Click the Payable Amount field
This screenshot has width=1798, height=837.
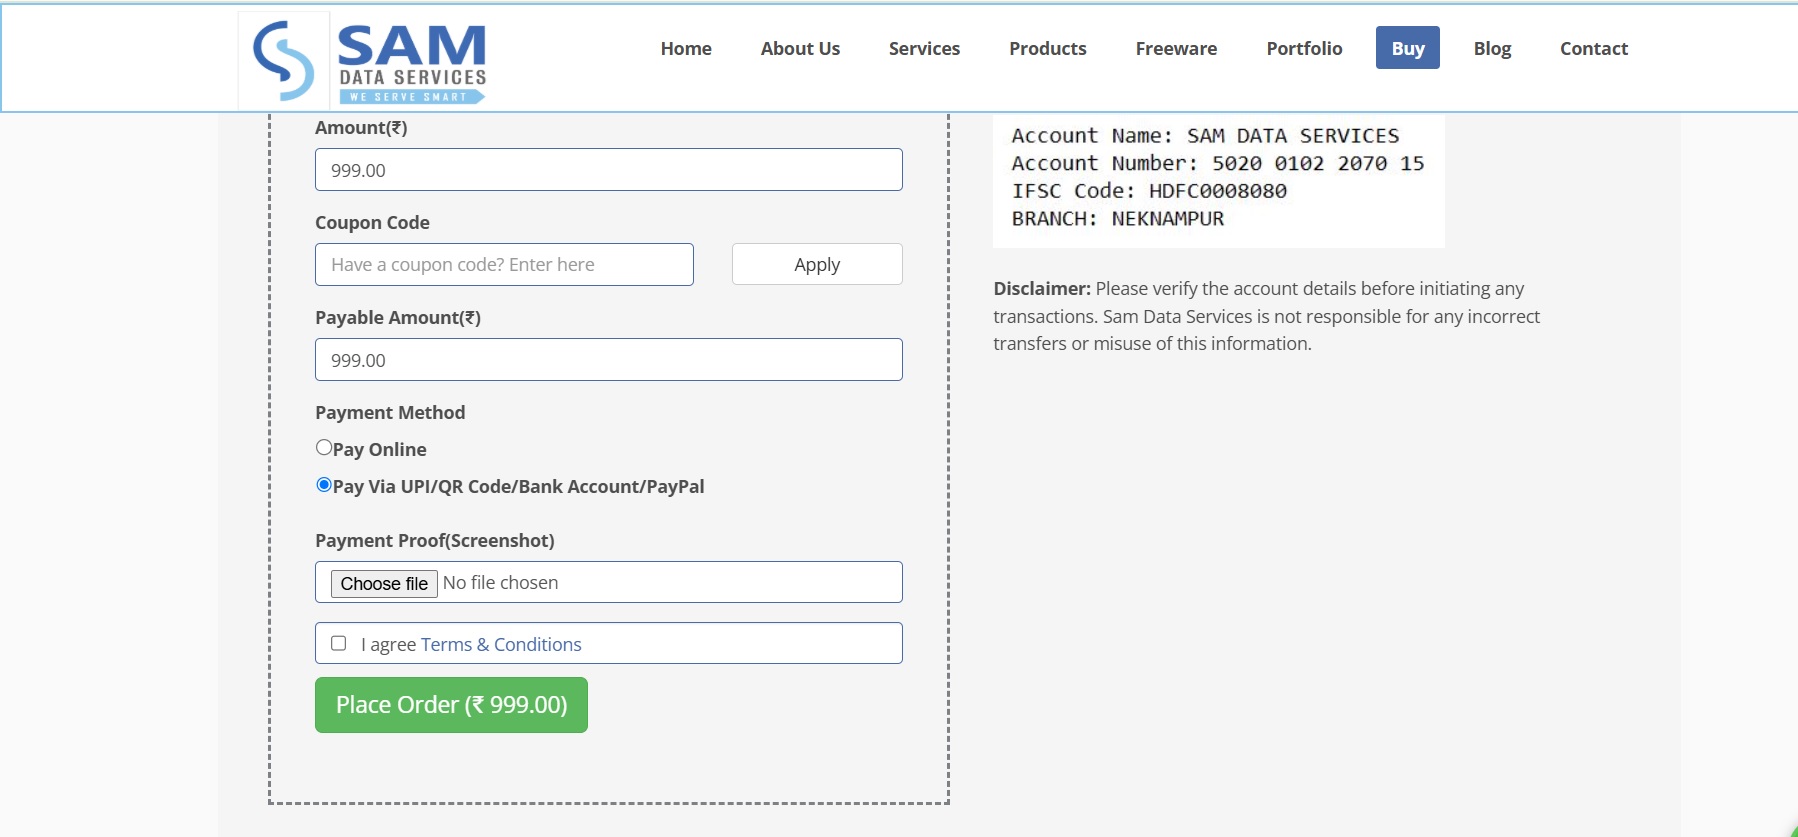pyautogui.click(x=609, y=360)
